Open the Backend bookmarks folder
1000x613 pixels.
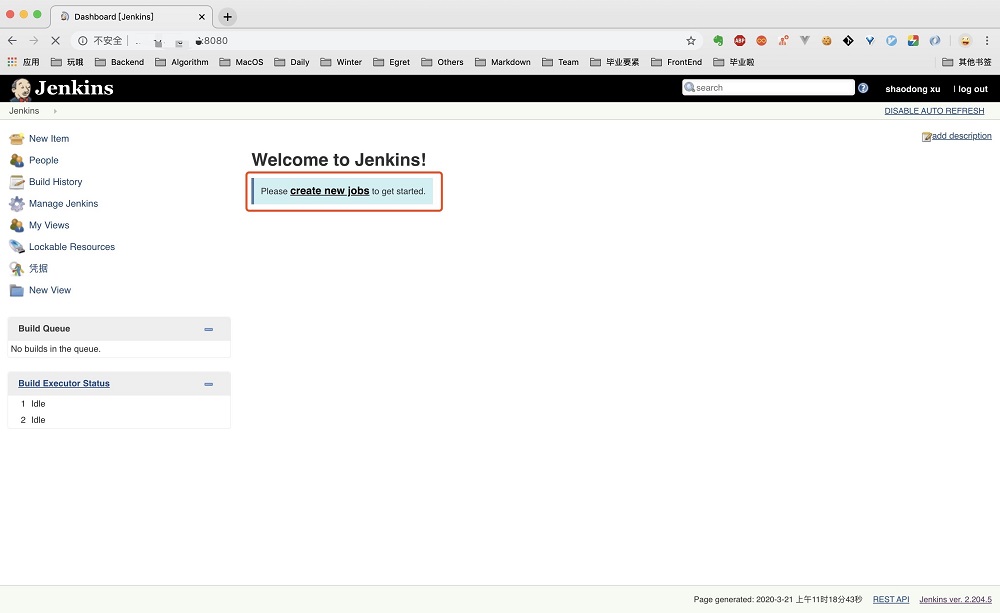(x=119, y=62)
